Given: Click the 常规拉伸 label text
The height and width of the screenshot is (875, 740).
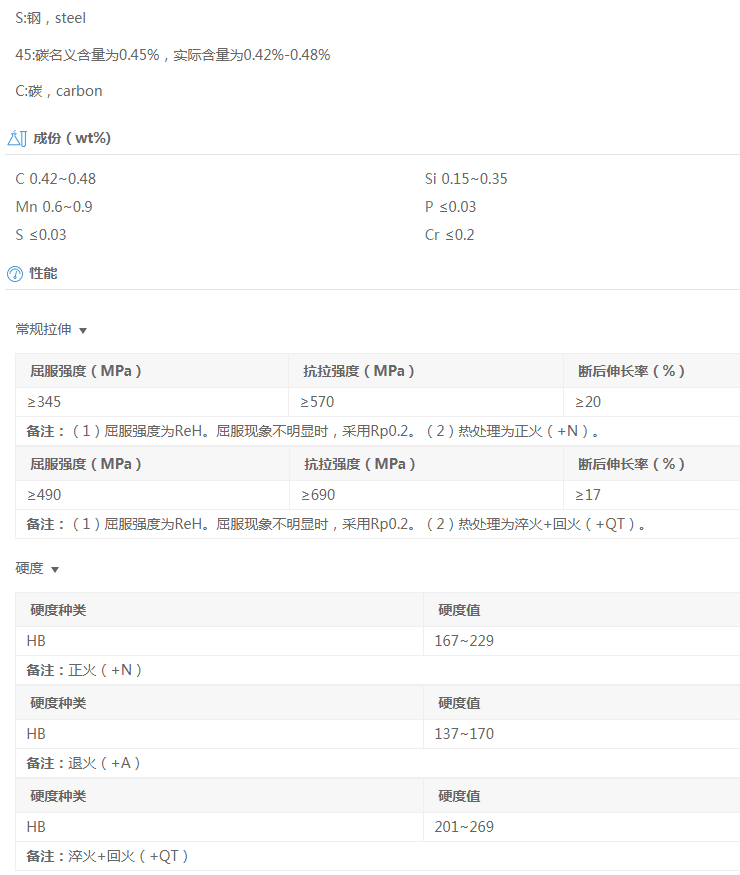Looking at the screenshot, I should coord(43,329).
